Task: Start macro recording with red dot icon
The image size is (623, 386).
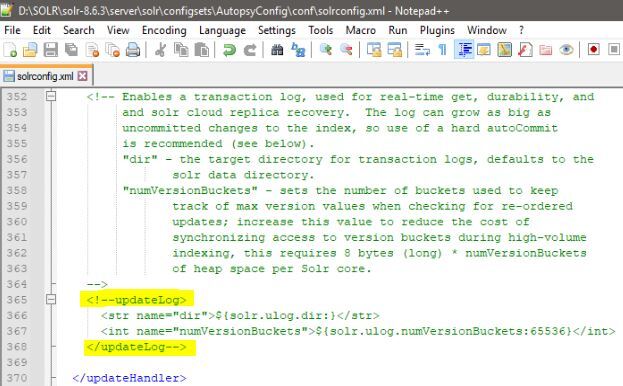Action: click(x=594, y=50)
